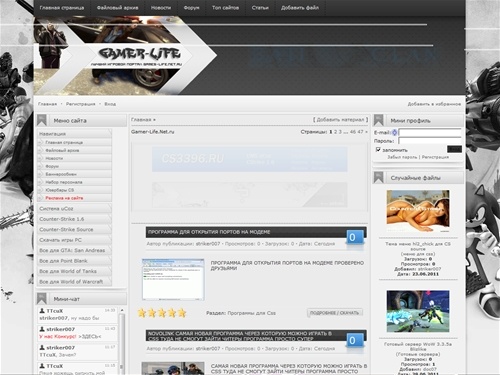Viewport: 500px width, 375px height.
Task: Select 'Новости' in sidebar navigation
Action: 54,158
